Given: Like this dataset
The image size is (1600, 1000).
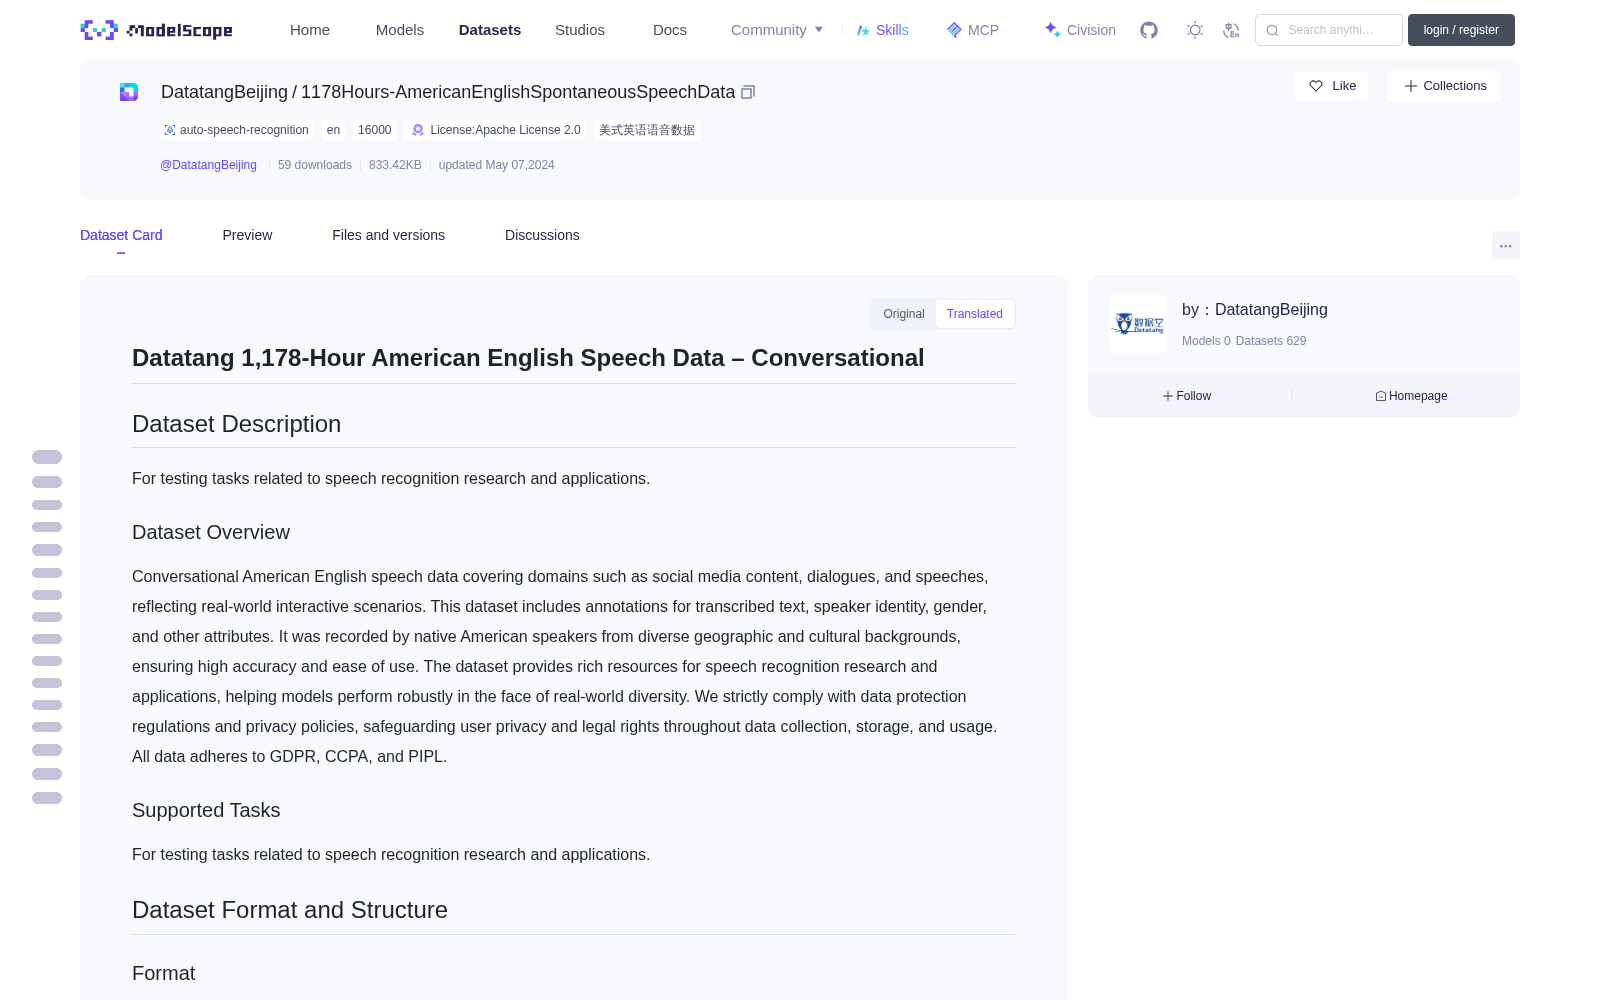Looking at the screenshot, I should click(x=1332, y=86).
